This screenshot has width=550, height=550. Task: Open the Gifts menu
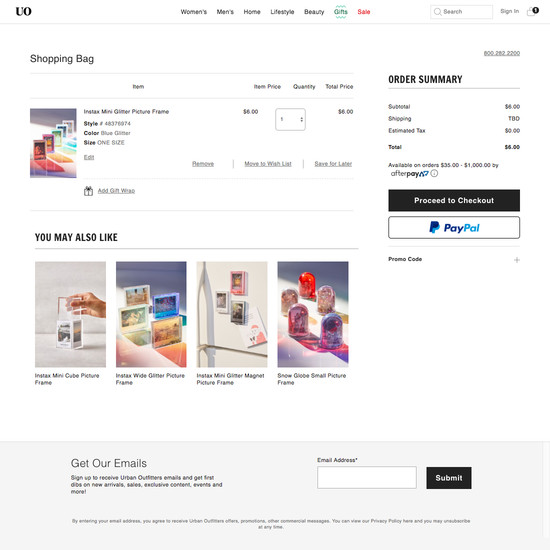click(341, 12)
